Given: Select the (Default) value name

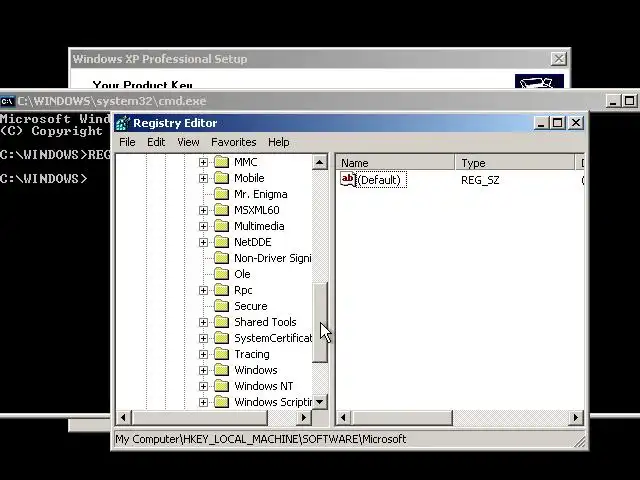Looking at the screenshot, I should pos(379,180).
